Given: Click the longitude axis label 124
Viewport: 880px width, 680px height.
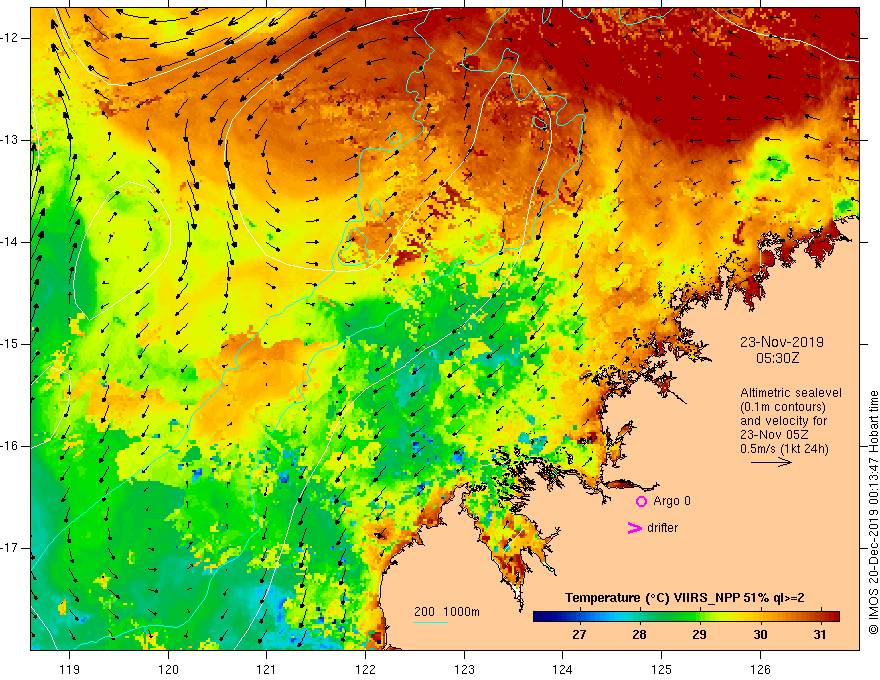Looking at the screenshot, I should [x=563, y=669].
